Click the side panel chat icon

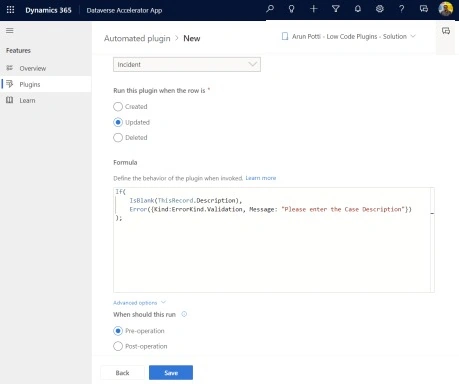(x=446, y=31)
